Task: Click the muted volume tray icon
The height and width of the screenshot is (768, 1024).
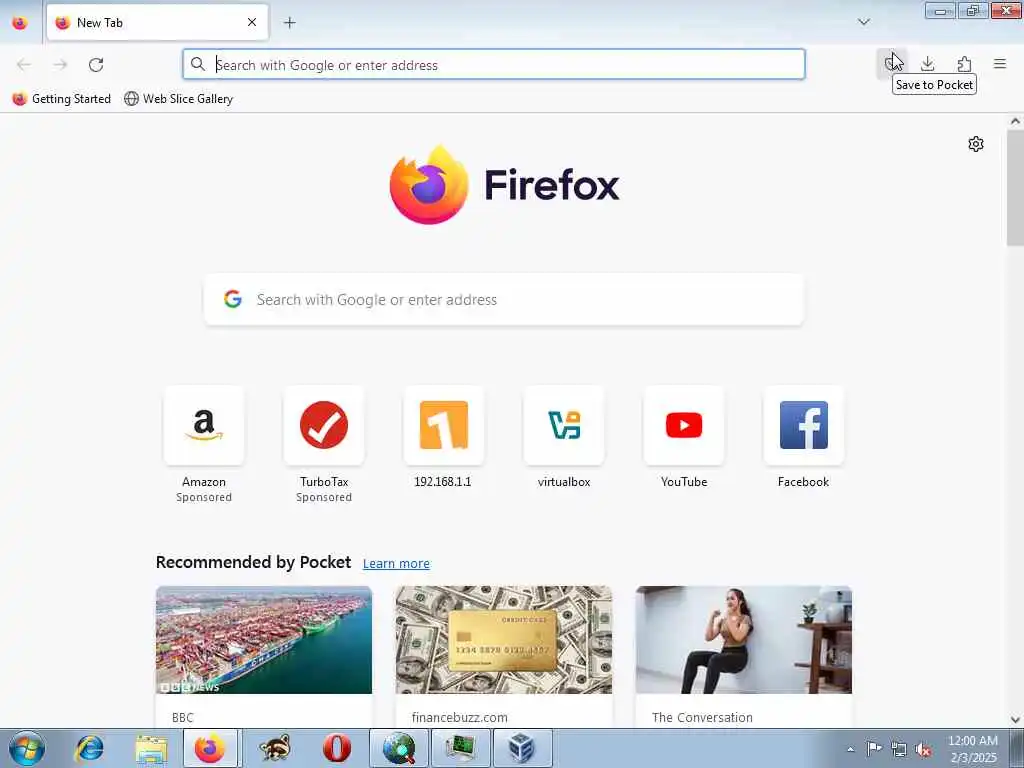Action: tap(923, 749)
